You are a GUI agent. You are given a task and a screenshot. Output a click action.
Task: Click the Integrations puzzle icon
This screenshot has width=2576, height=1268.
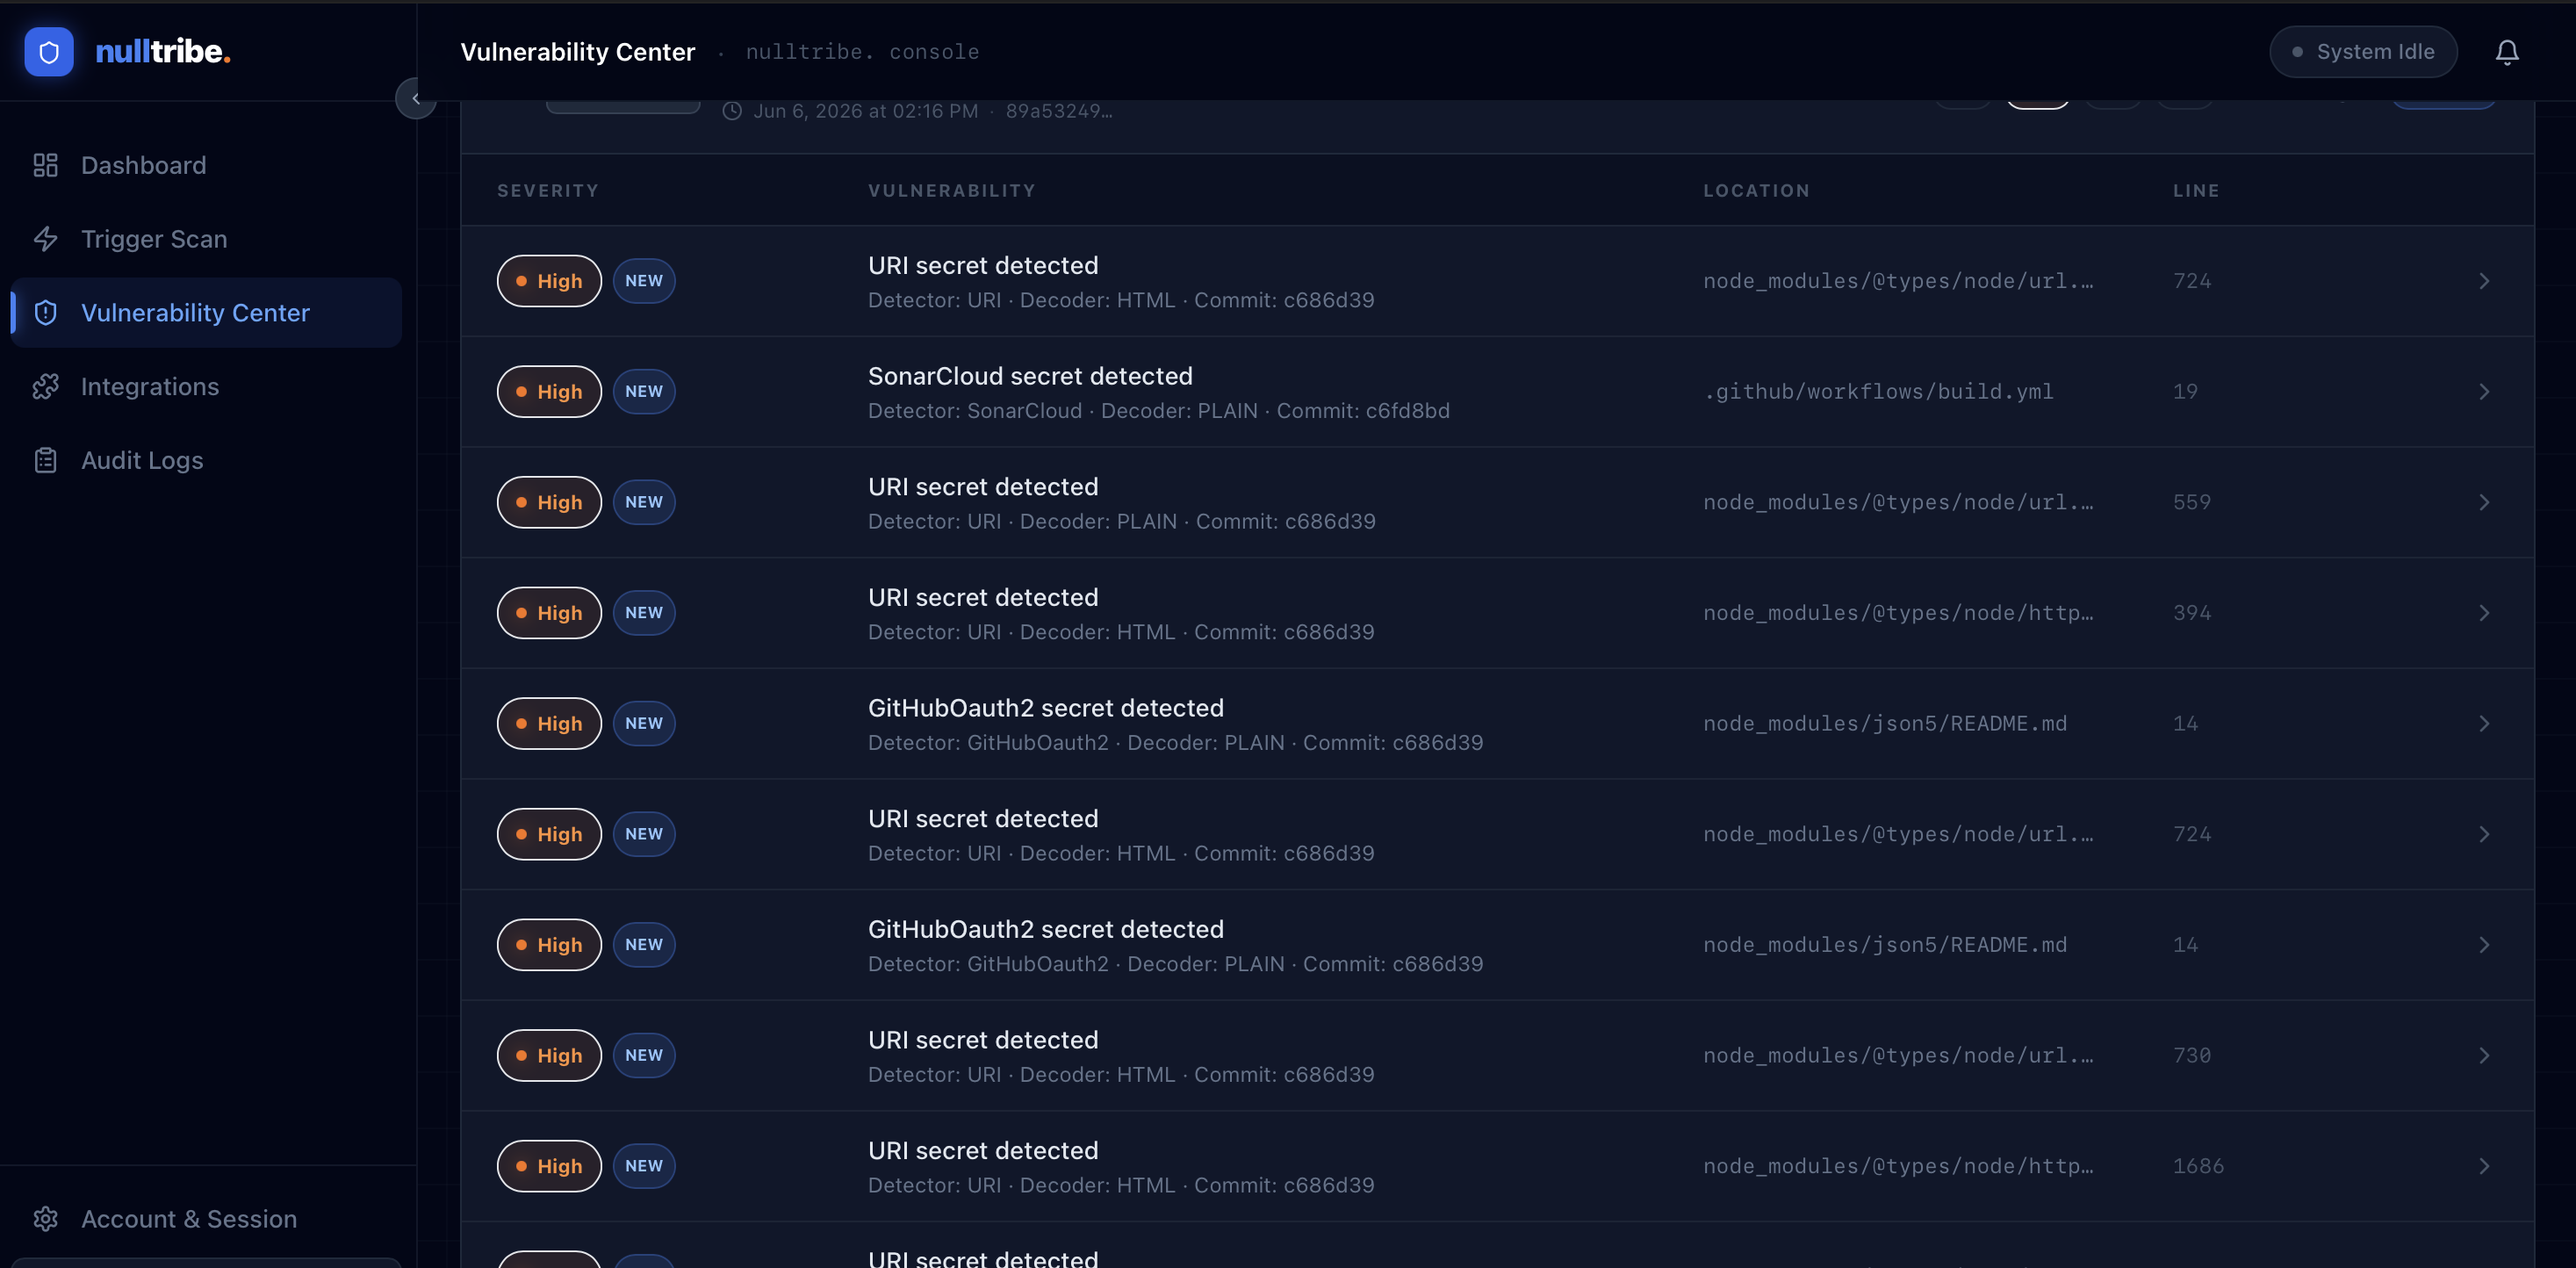[x=46, y=386]
